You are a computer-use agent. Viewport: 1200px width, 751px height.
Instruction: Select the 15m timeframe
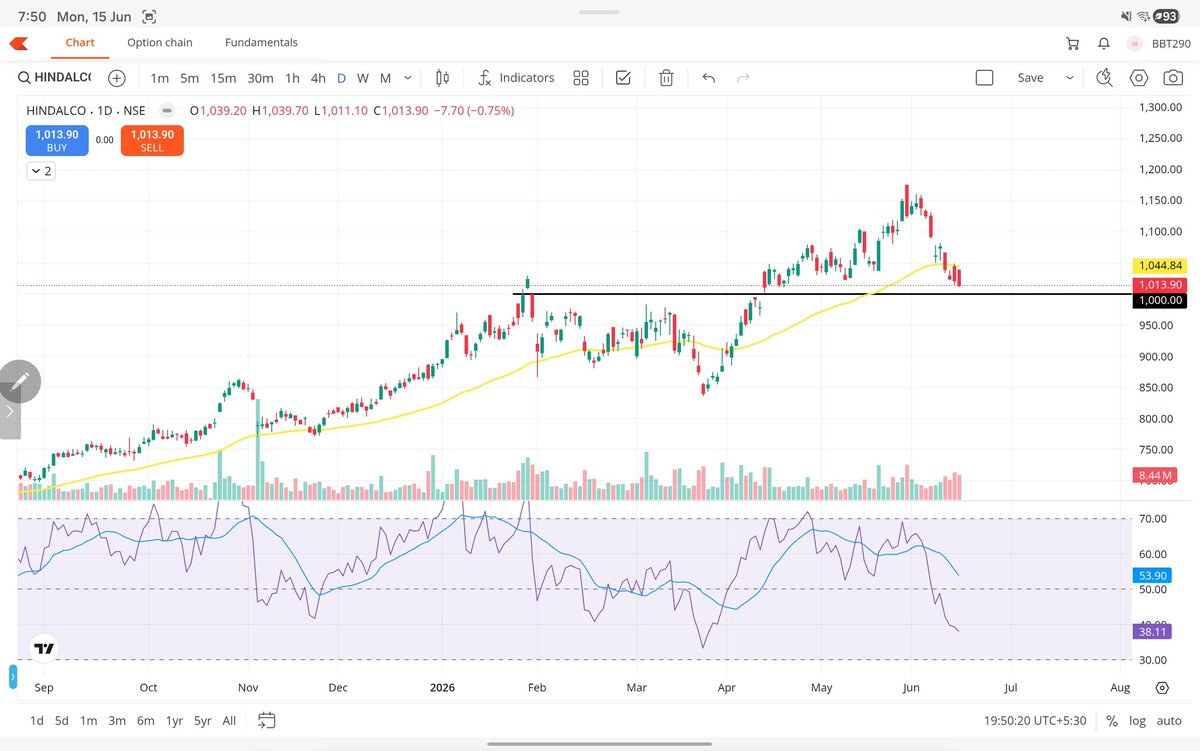click(x=224, y=78)
